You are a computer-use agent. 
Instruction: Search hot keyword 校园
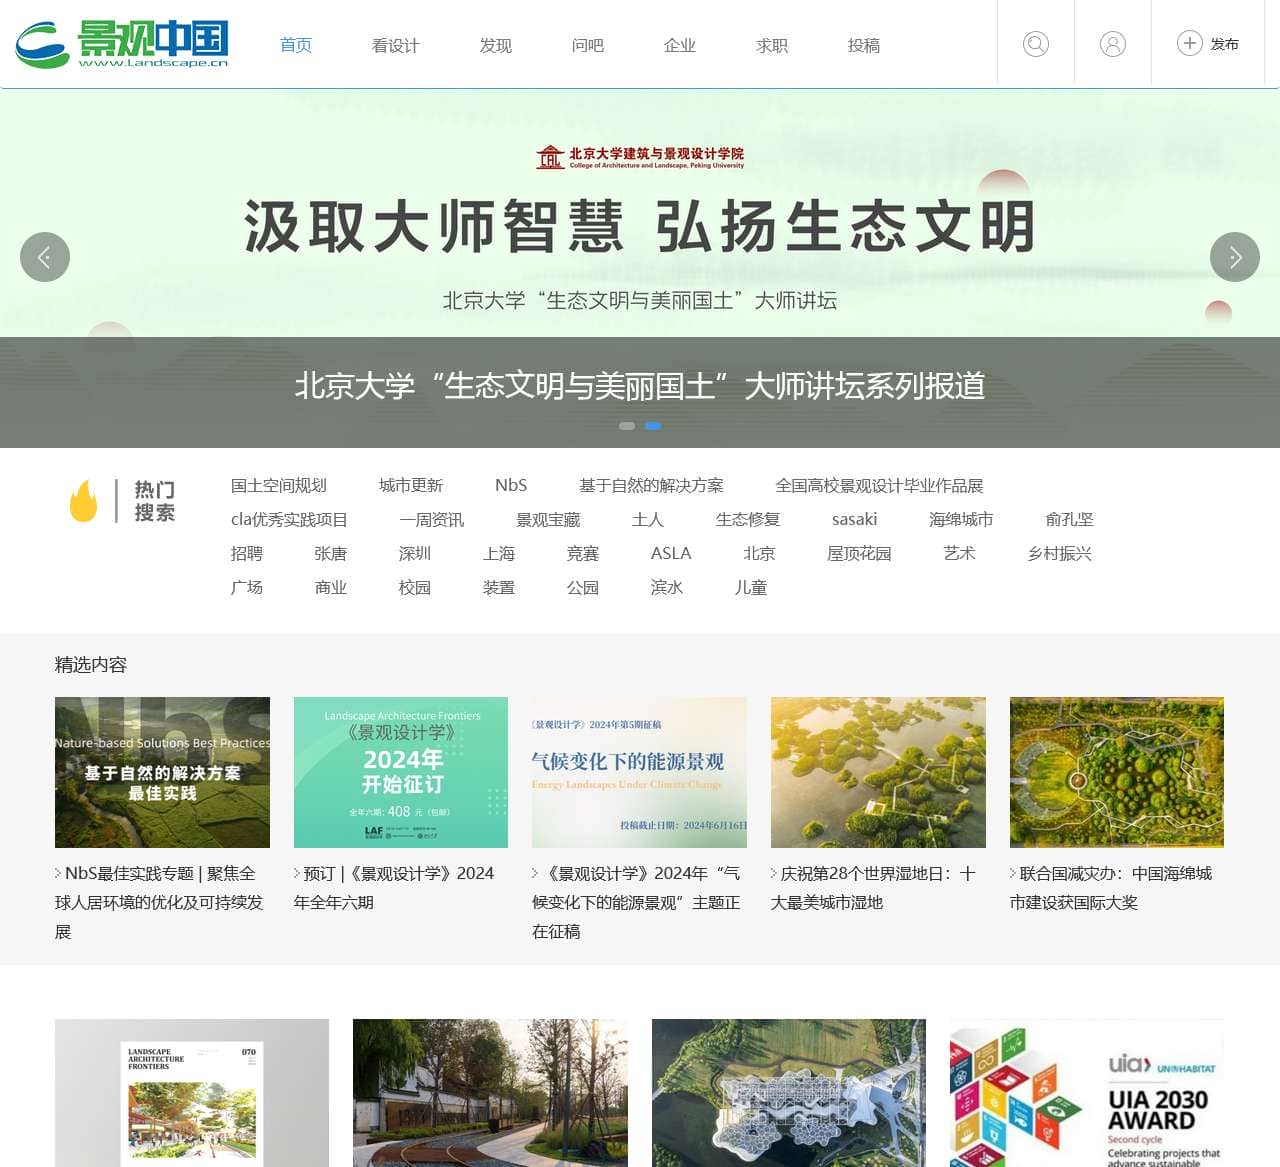pyautogui.click(x=415, y=587)
